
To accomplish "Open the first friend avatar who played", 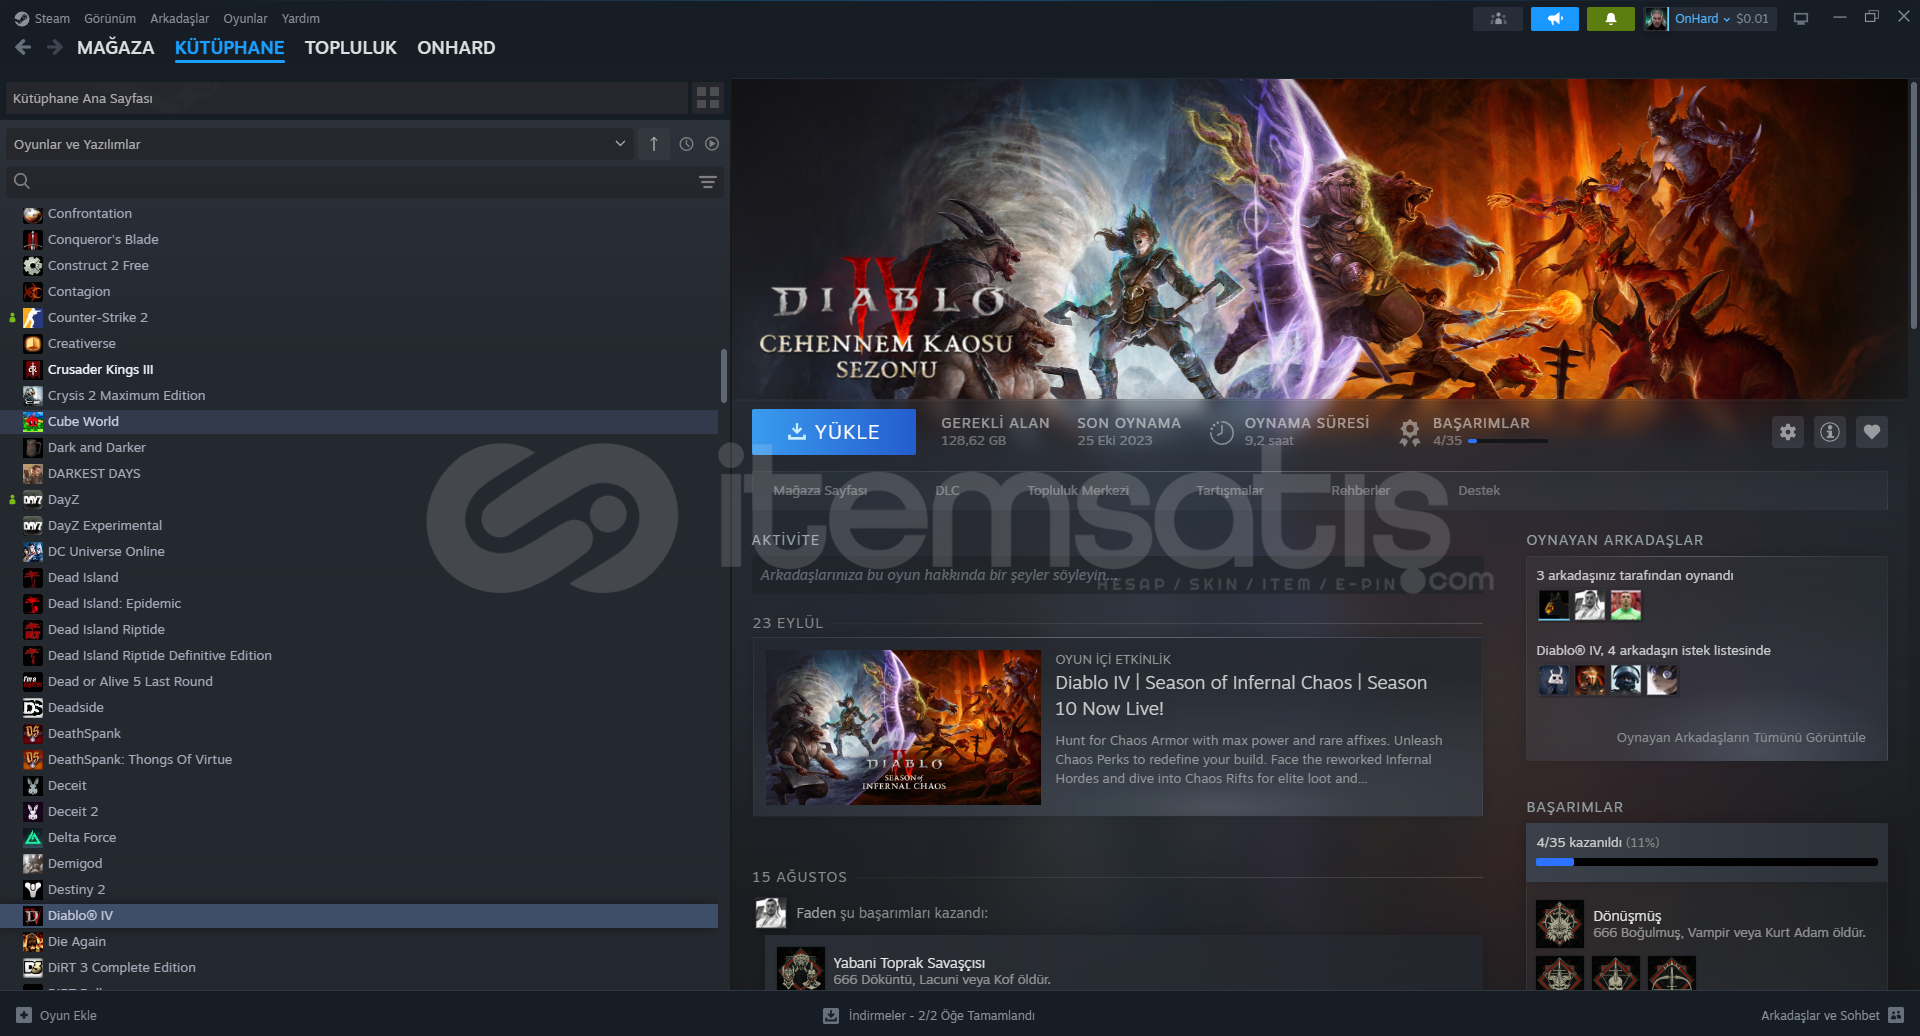I will click(x=1553, y=605).
